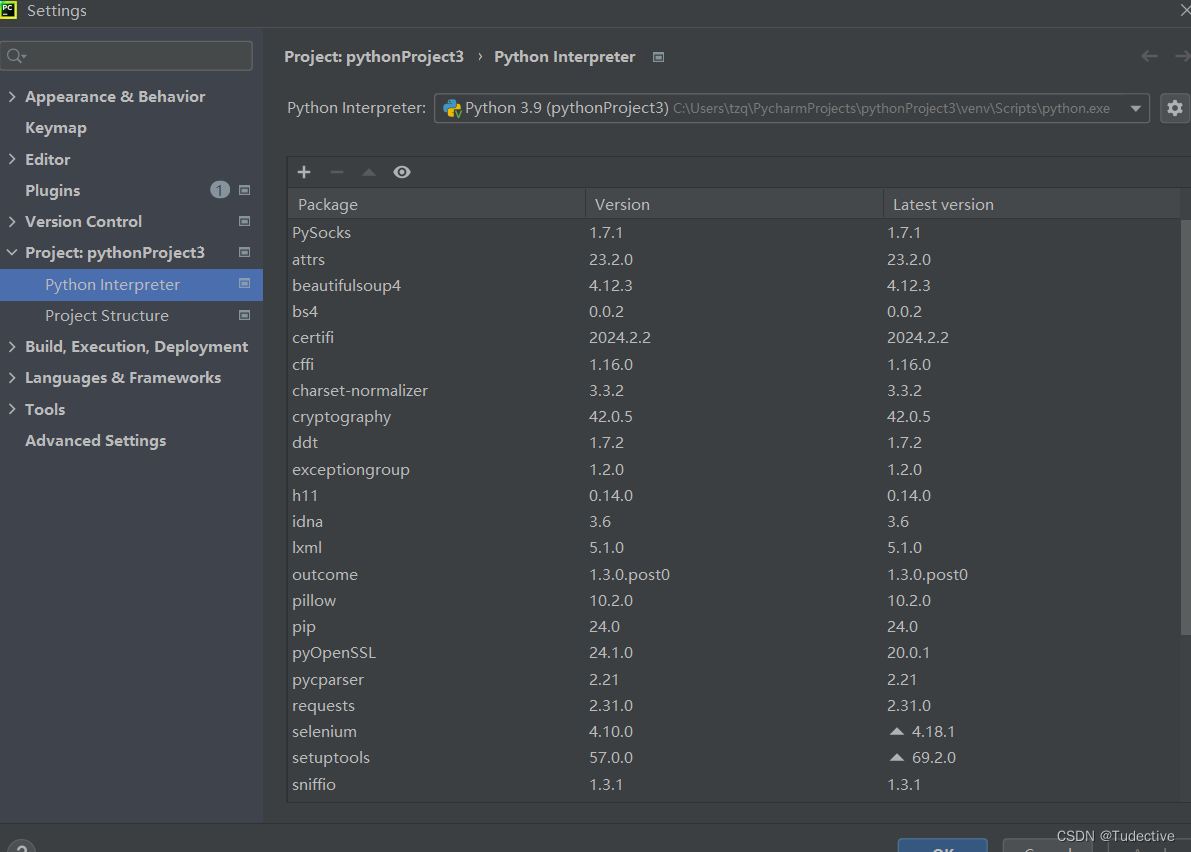Sort by the Version column header
Screen dimensions: 1191x852
click(734, 204)
